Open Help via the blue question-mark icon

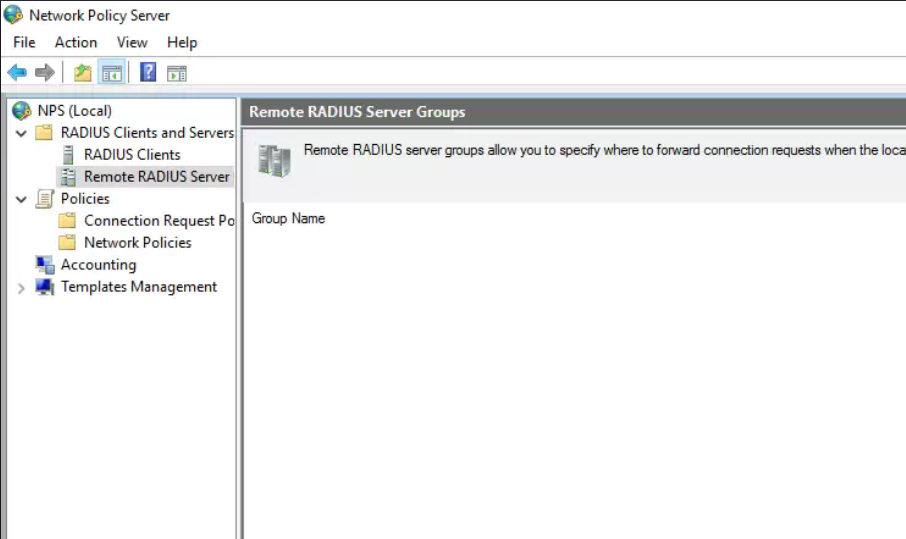(x=148, y=72)
